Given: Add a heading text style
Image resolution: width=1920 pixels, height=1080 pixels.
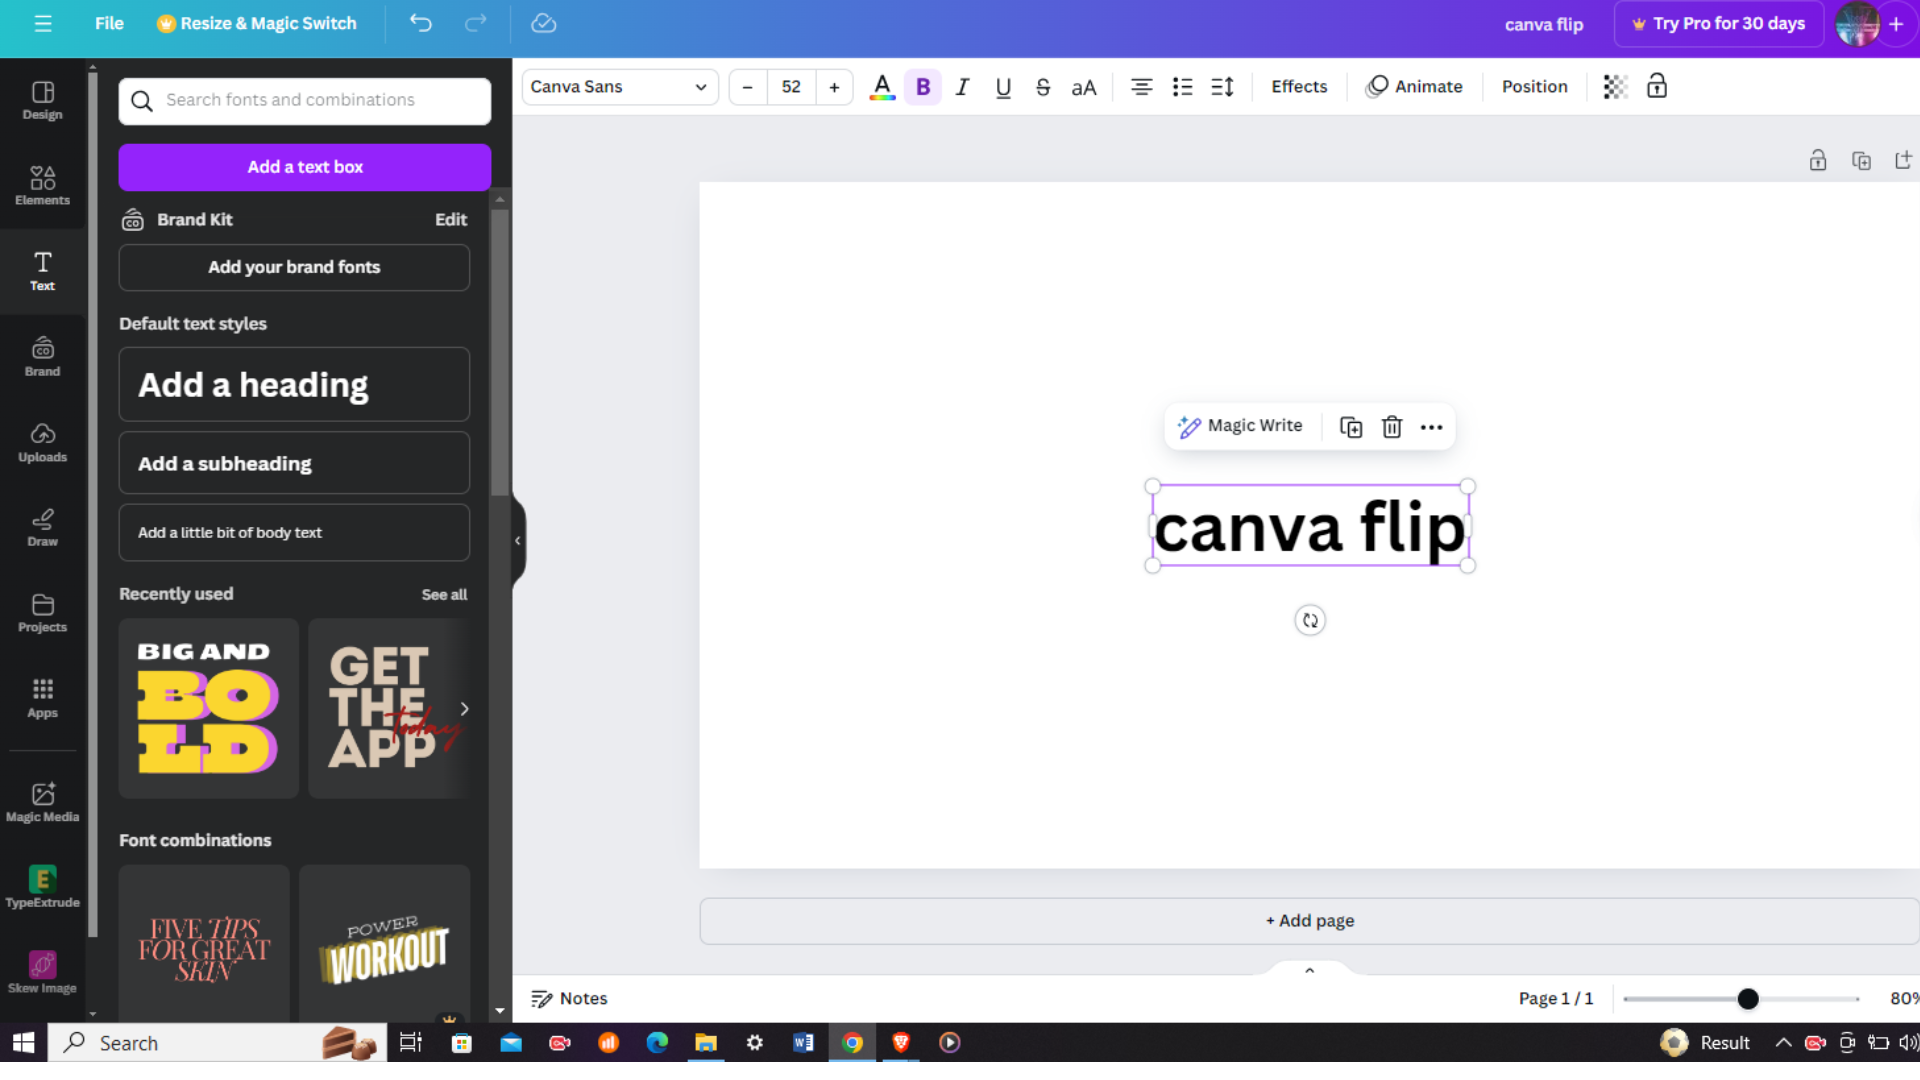Looking at the screenshot, I should (294, 385).
